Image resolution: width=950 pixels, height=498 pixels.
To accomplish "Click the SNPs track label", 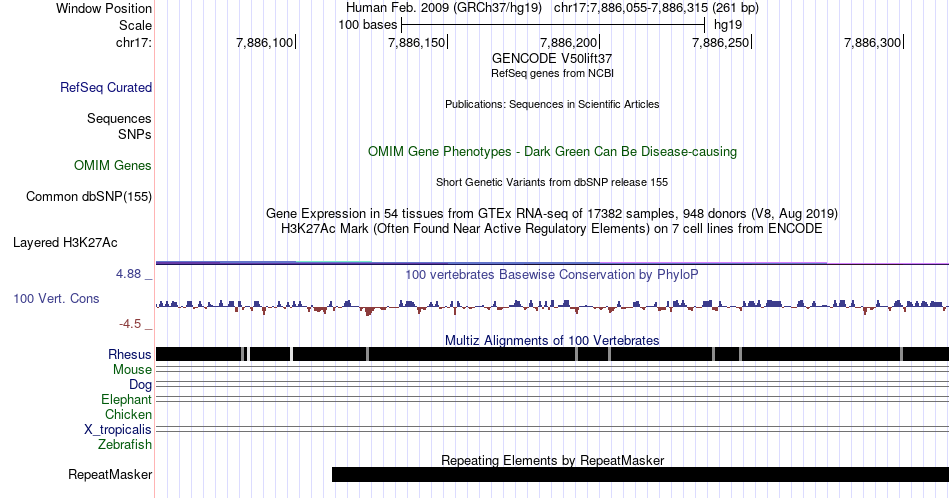I will point(135,134).
